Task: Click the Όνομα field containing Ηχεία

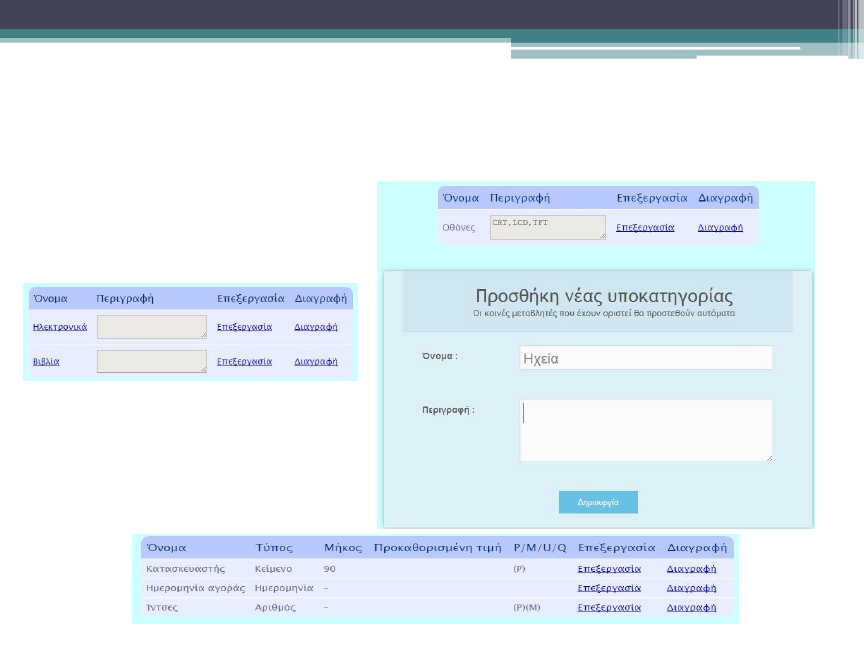Action: click(646, 358)
